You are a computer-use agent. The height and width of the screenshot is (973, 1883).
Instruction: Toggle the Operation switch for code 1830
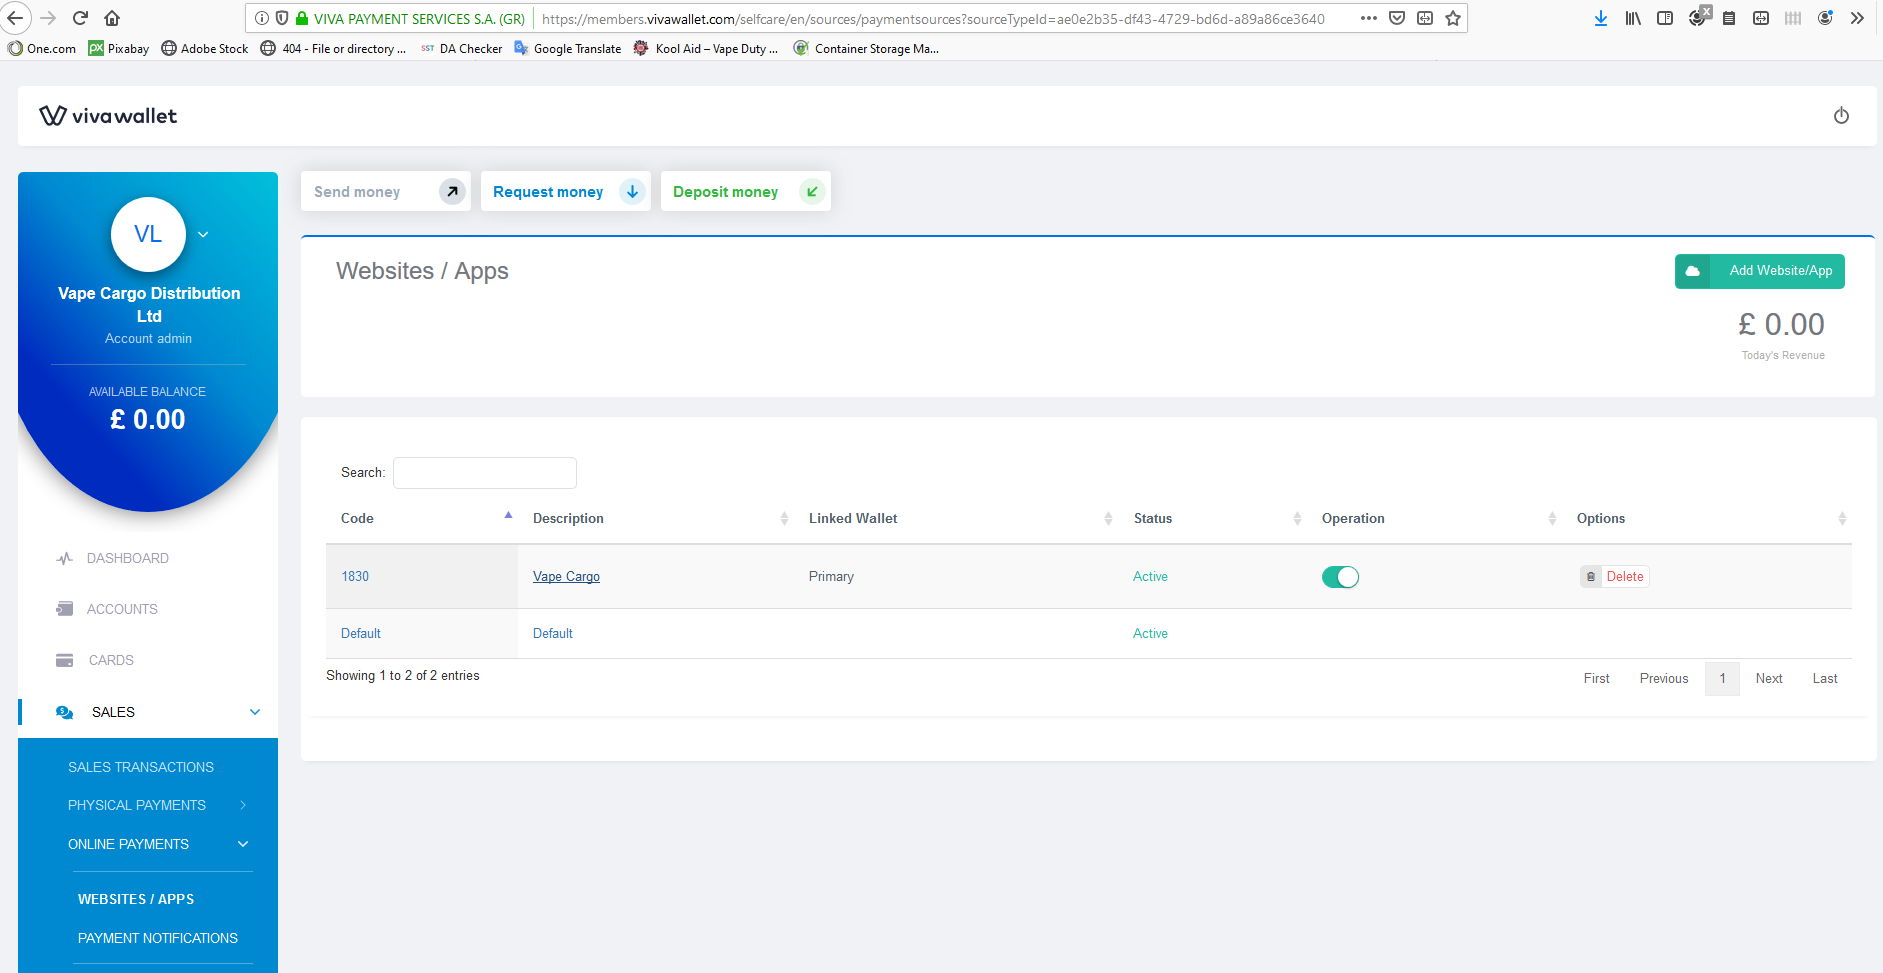1341,576
